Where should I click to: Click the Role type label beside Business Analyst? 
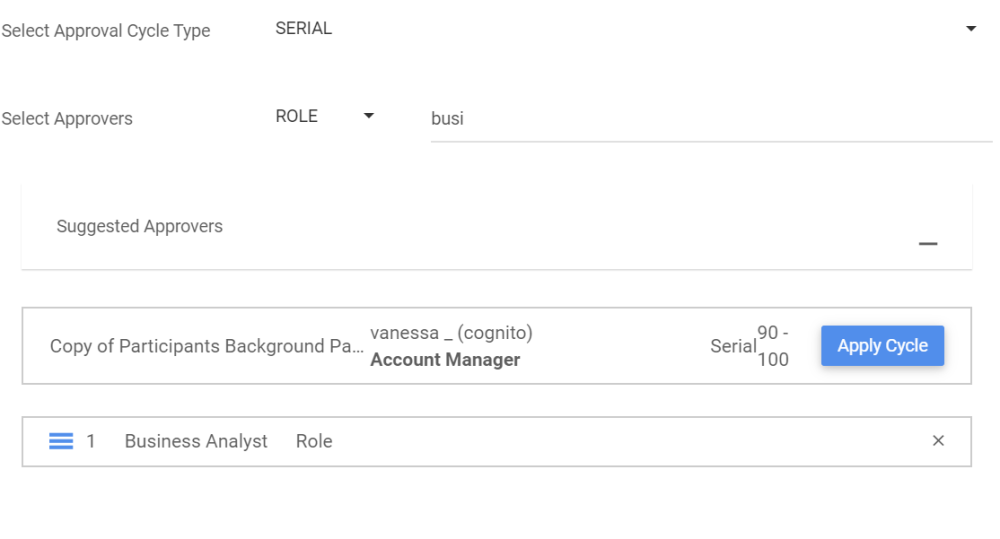(314, 442)
